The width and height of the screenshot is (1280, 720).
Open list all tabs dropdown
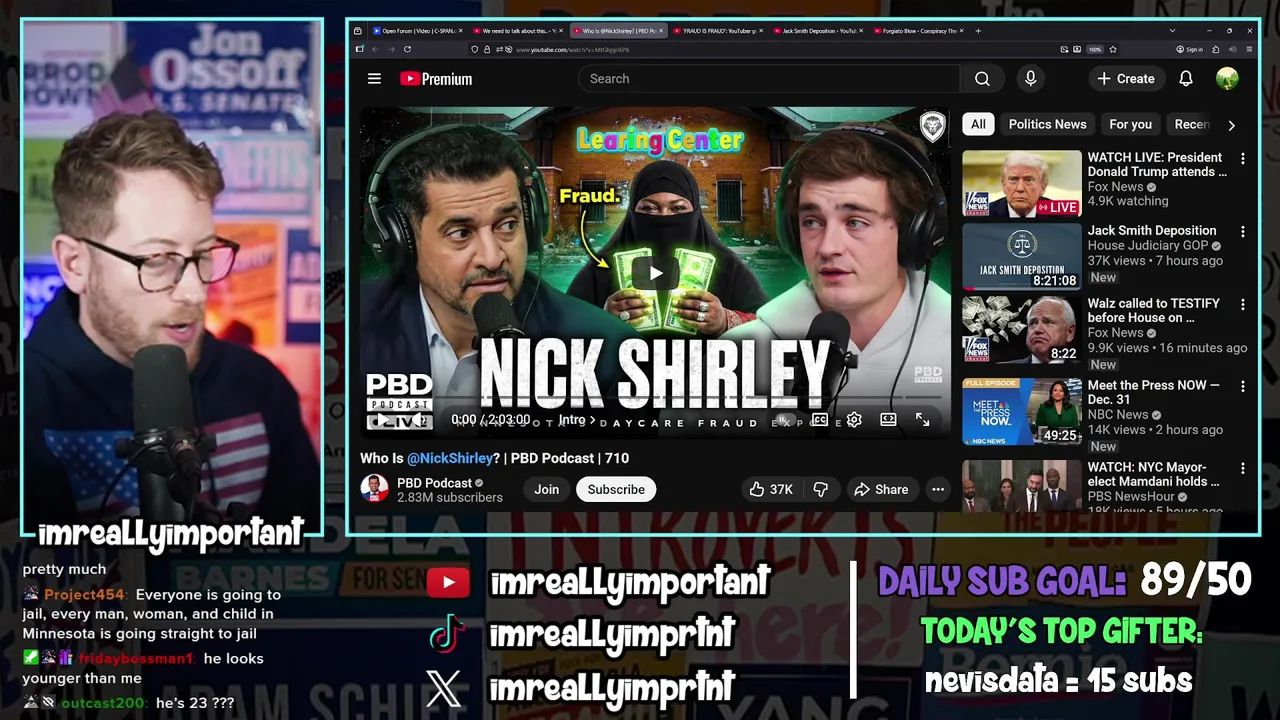click(1172, 31)
